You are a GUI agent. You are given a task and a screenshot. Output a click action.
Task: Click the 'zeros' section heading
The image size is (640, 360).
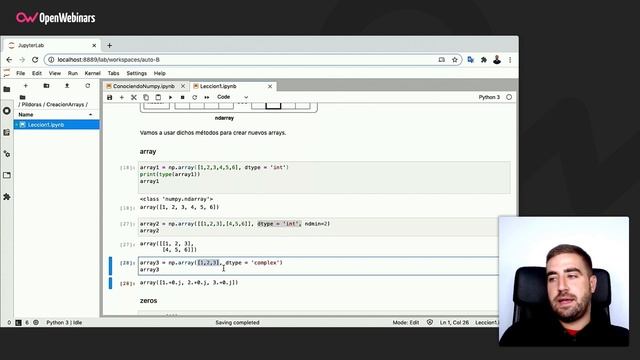click(149, 301)
